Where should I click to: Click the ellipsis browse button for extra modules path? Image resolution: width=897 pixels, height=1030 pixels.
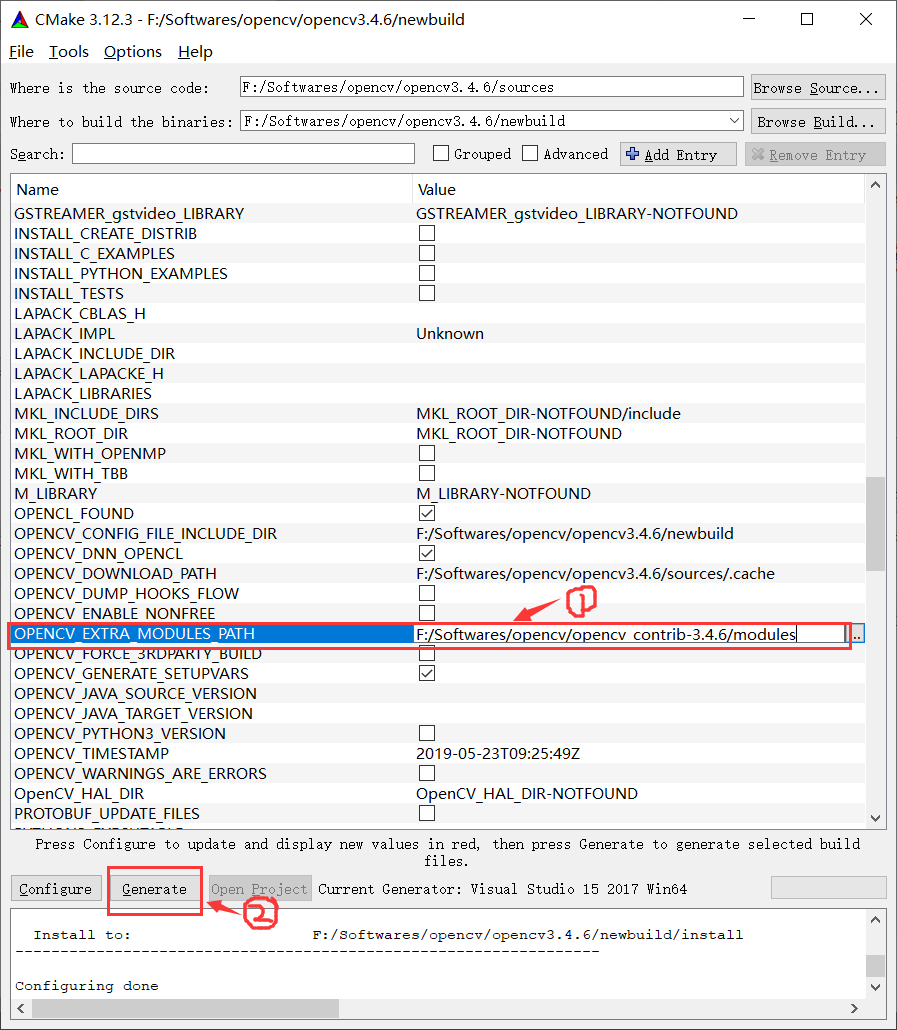click(x=857, y=634)
